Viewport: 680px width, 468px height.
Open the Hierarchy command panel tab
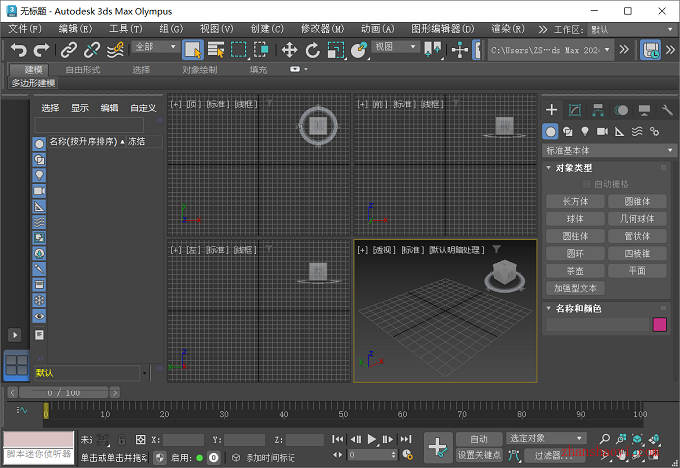pos(598,110)
